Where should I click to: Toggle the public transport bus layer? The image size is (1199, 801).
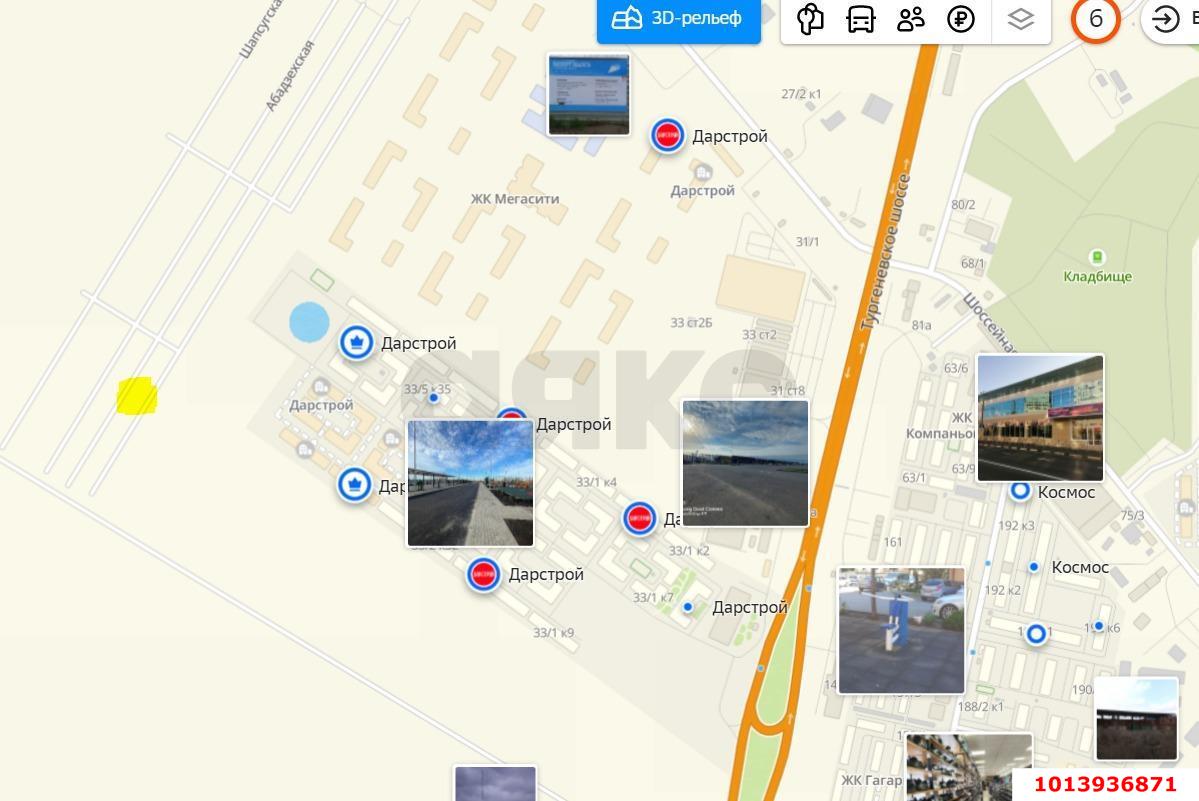[x=861, y=19]
